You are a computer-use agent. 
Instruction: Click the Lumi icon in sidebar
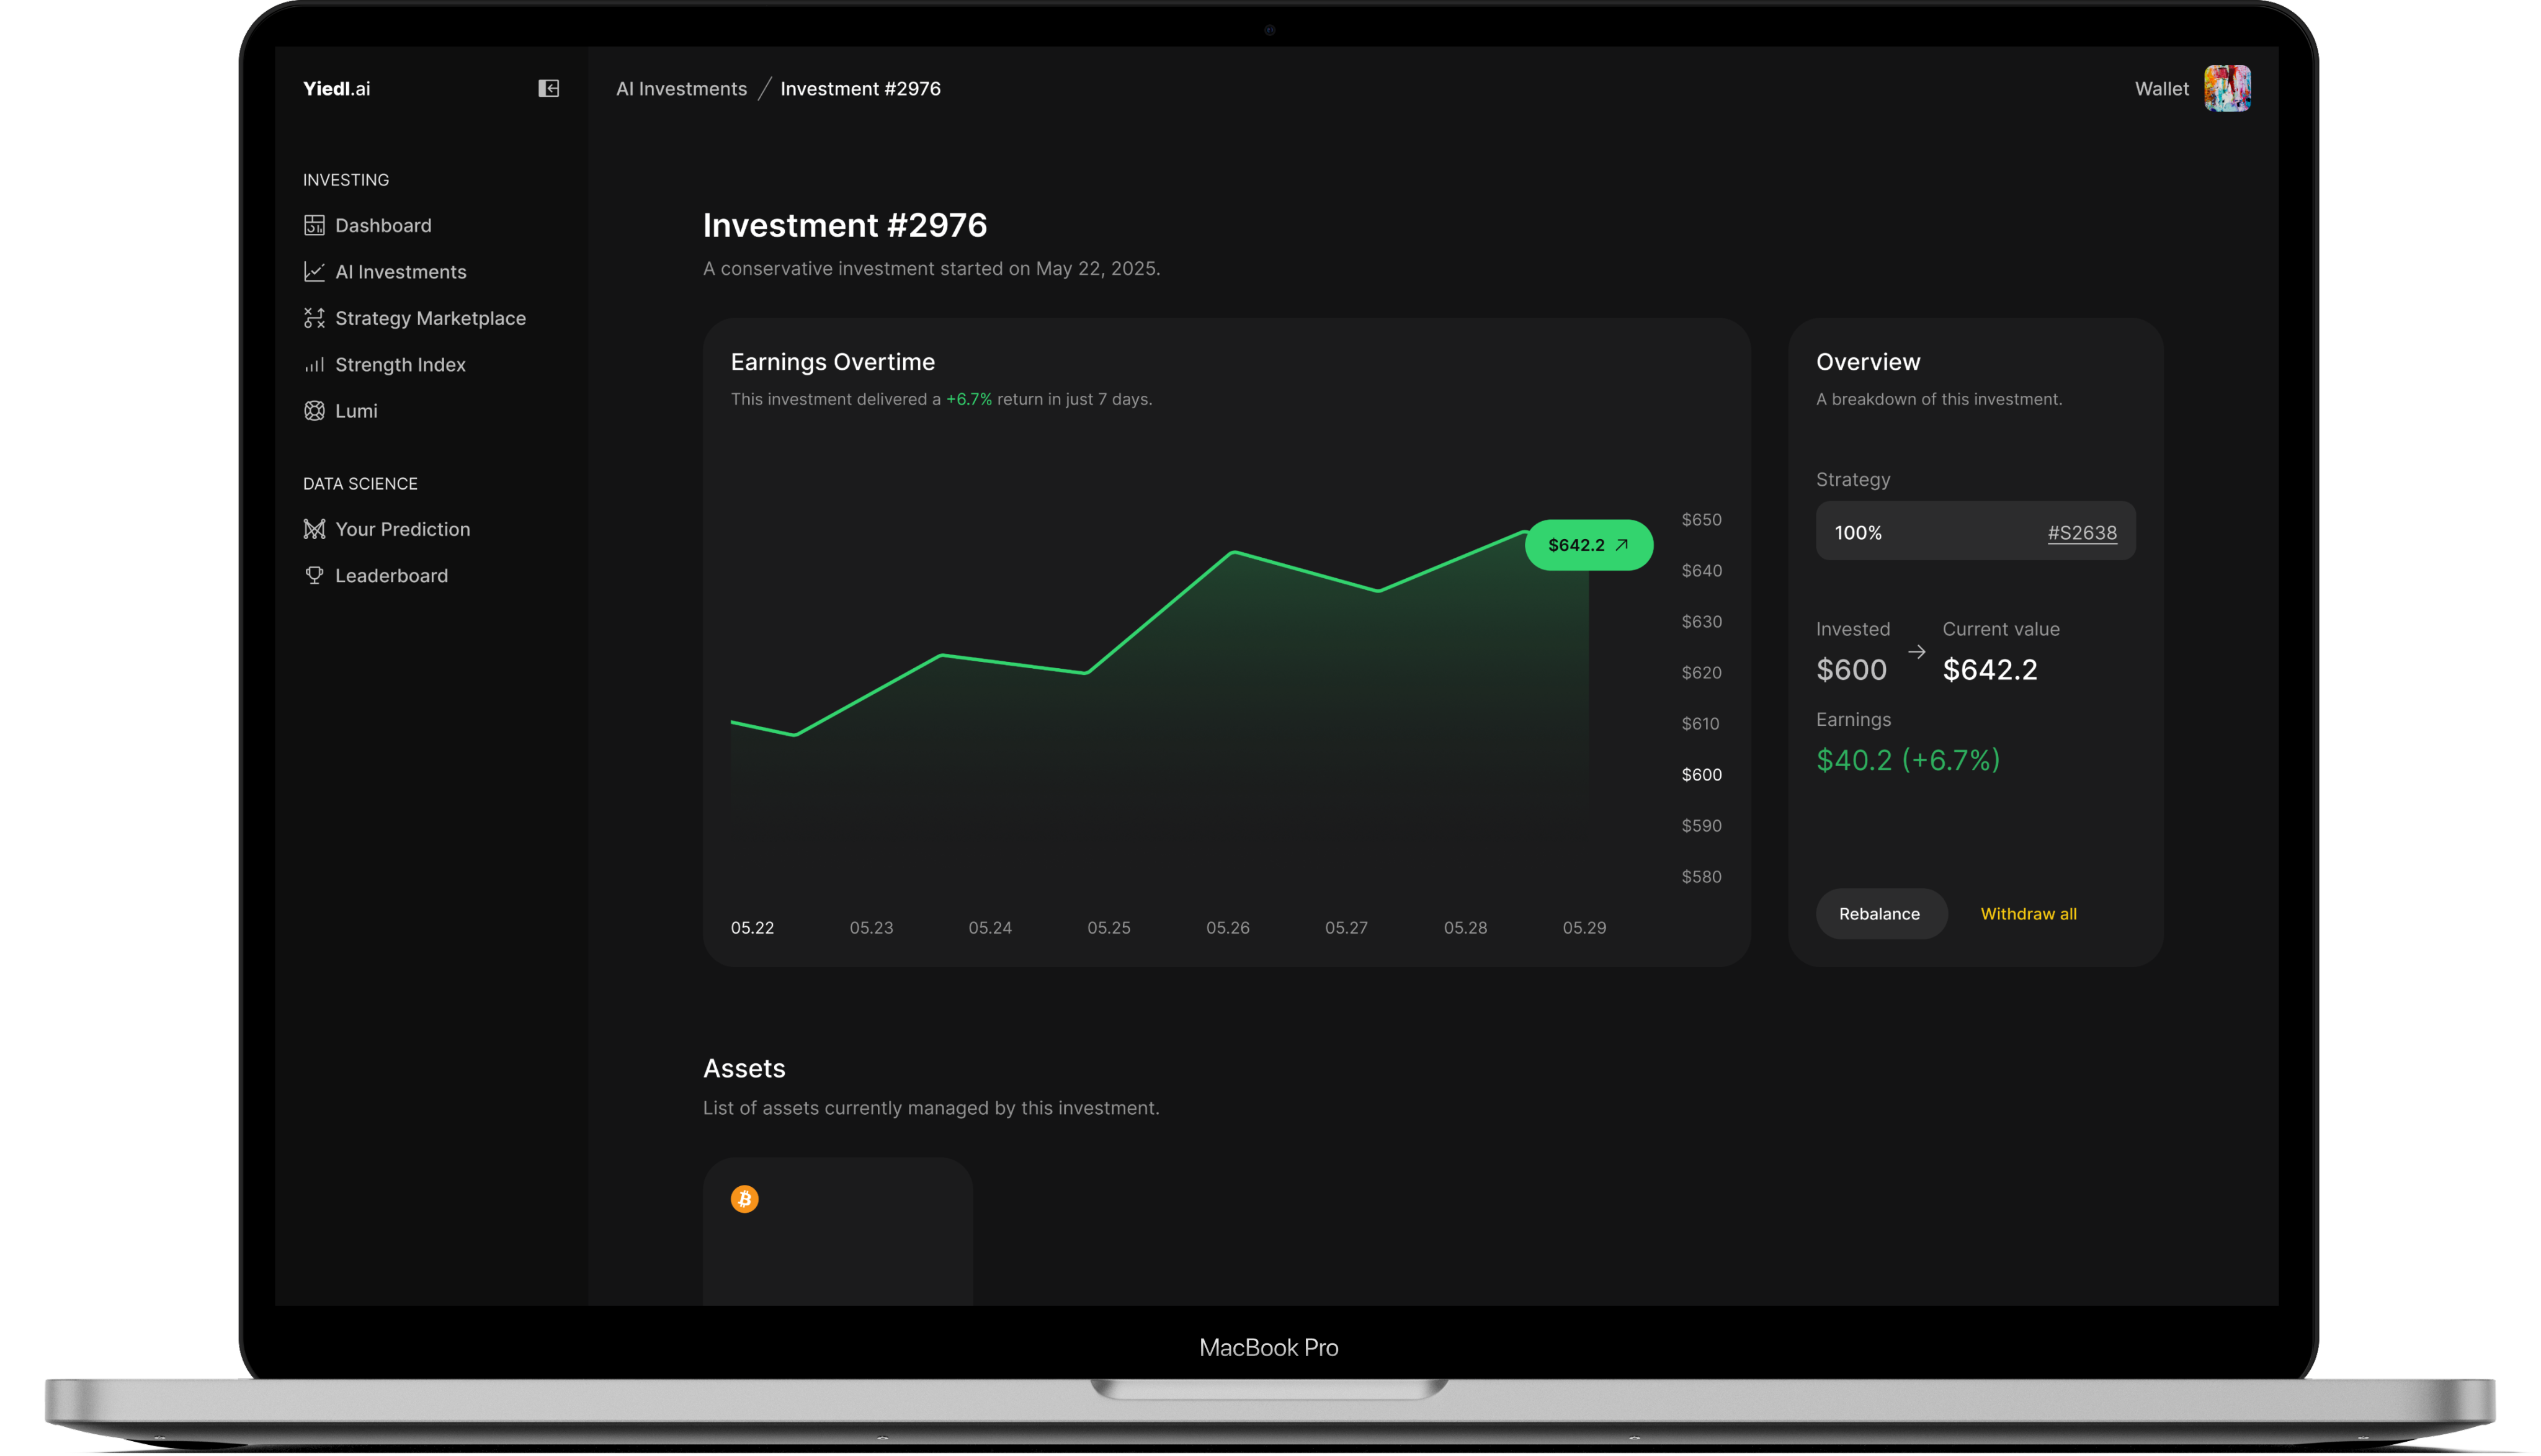tap(314, 411)
